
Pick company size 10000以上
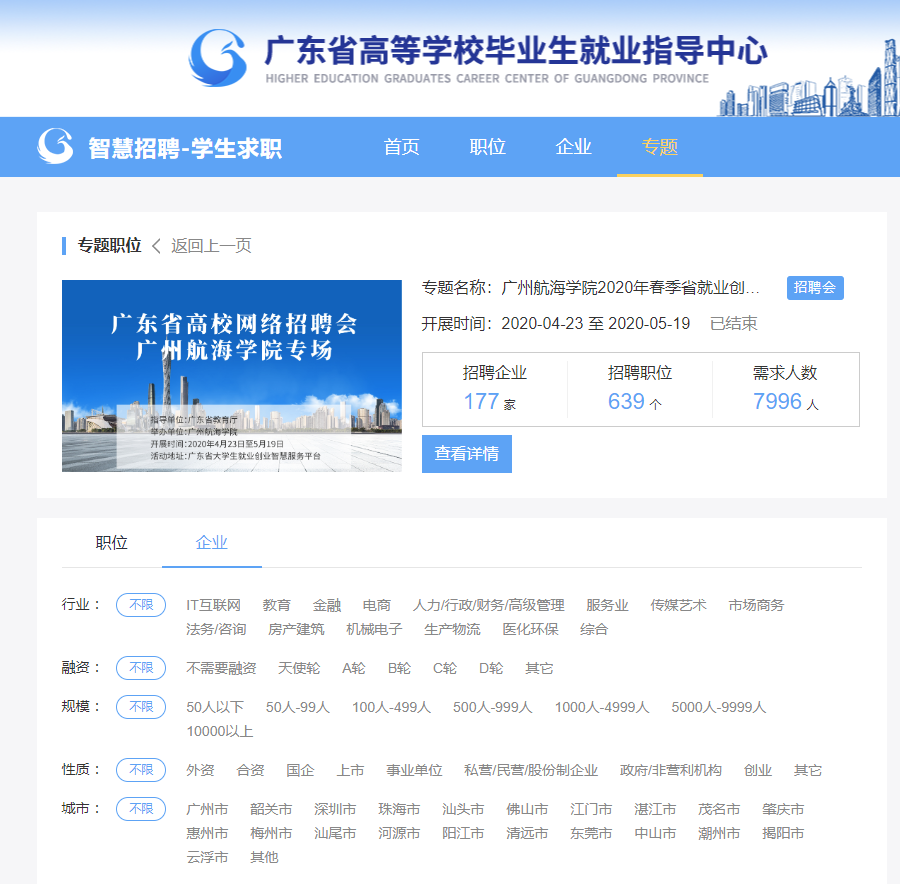click(220, 731)
